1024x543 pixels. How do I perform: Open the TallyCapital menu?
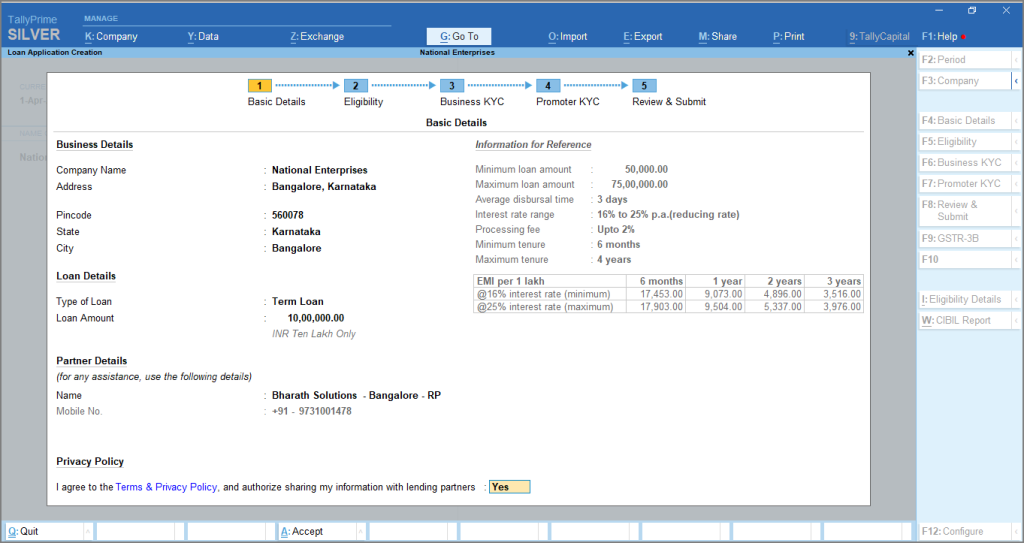tap(879, 37)
